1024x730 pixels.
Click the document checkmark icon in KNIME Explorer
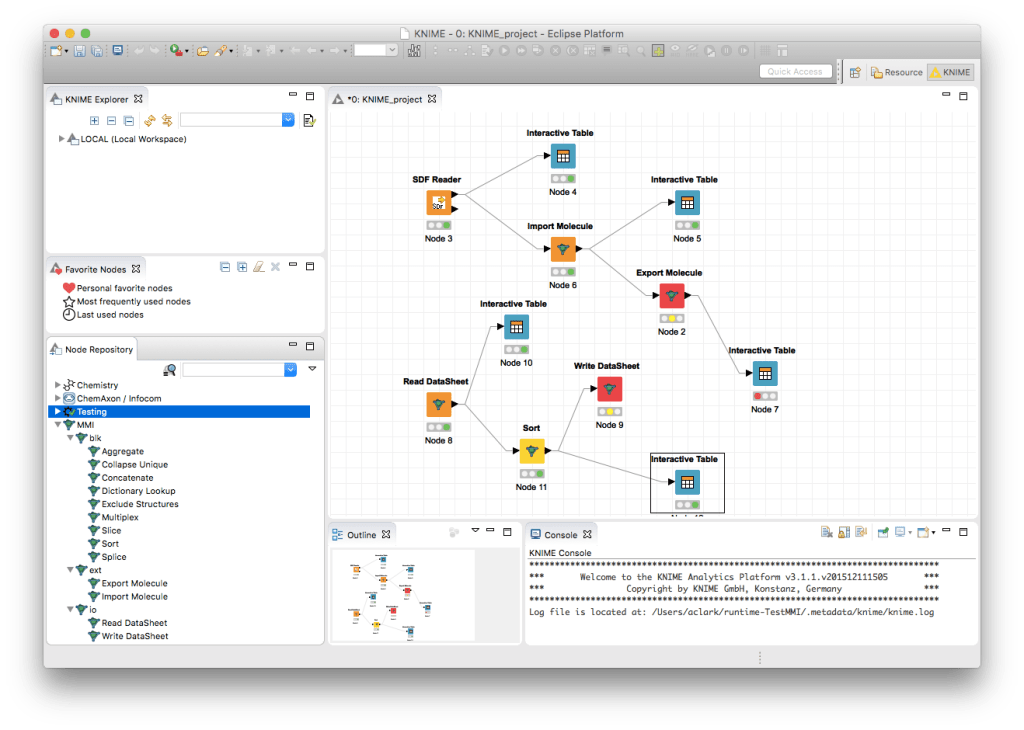click(x=309, y=120)
